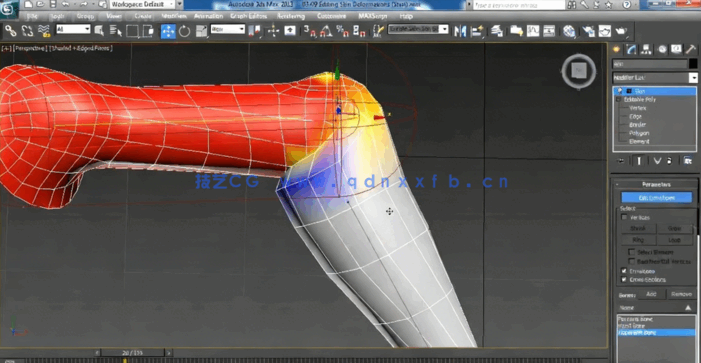Click Edit Named Selection Sets icon
This screenshot has height=363, width=701.
pos(378,30)
